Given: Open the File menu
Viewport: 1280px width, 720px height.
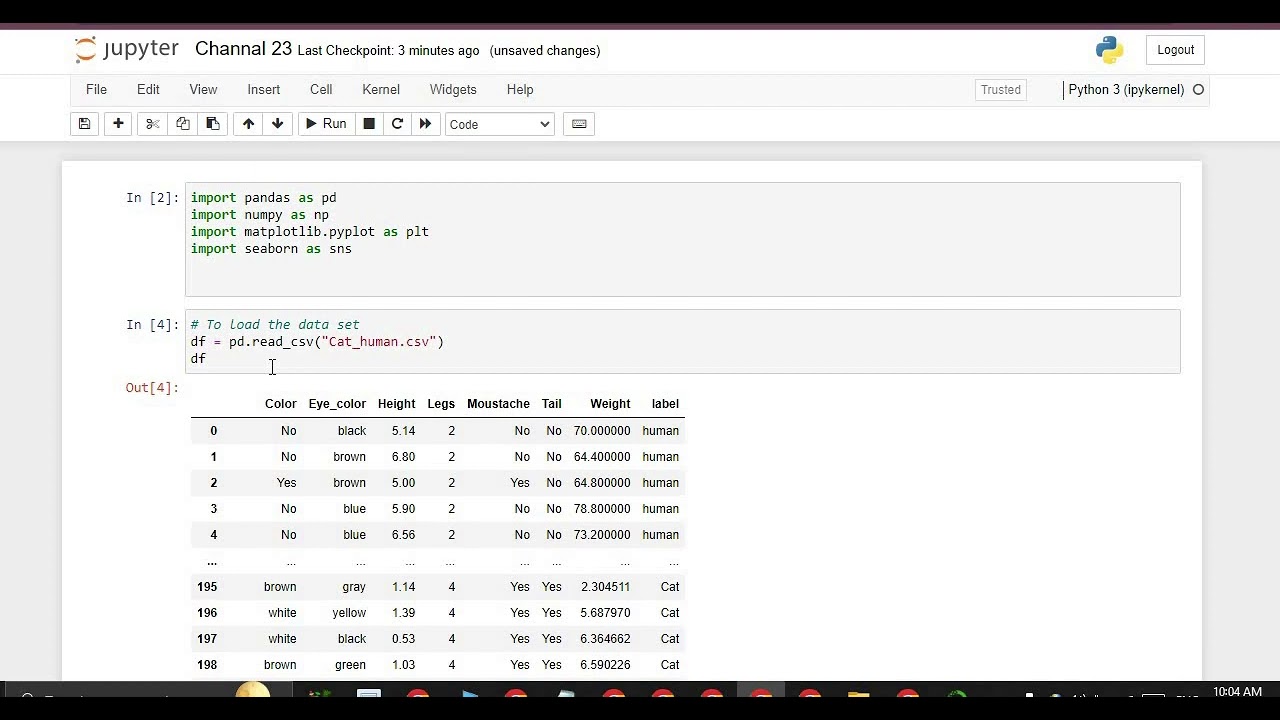Looking at the screenshot, I should pyautogui.click(x=96, y=90).
